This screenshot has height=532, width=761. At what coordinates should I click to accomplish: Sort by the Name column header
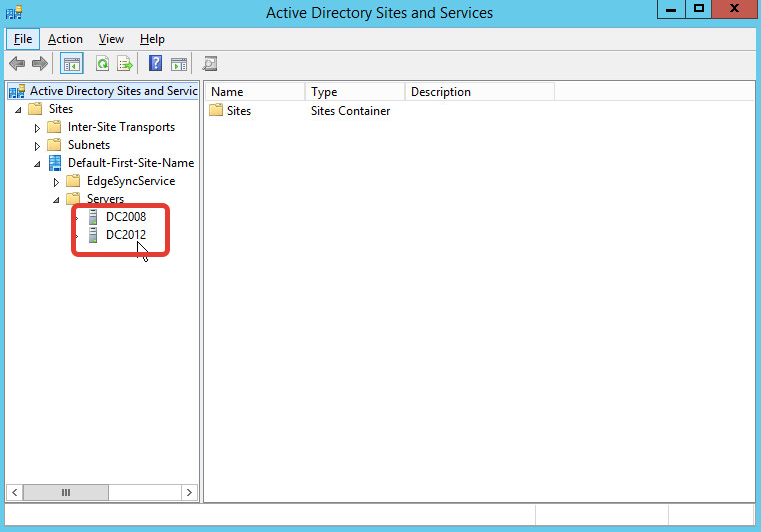[255, 92]
